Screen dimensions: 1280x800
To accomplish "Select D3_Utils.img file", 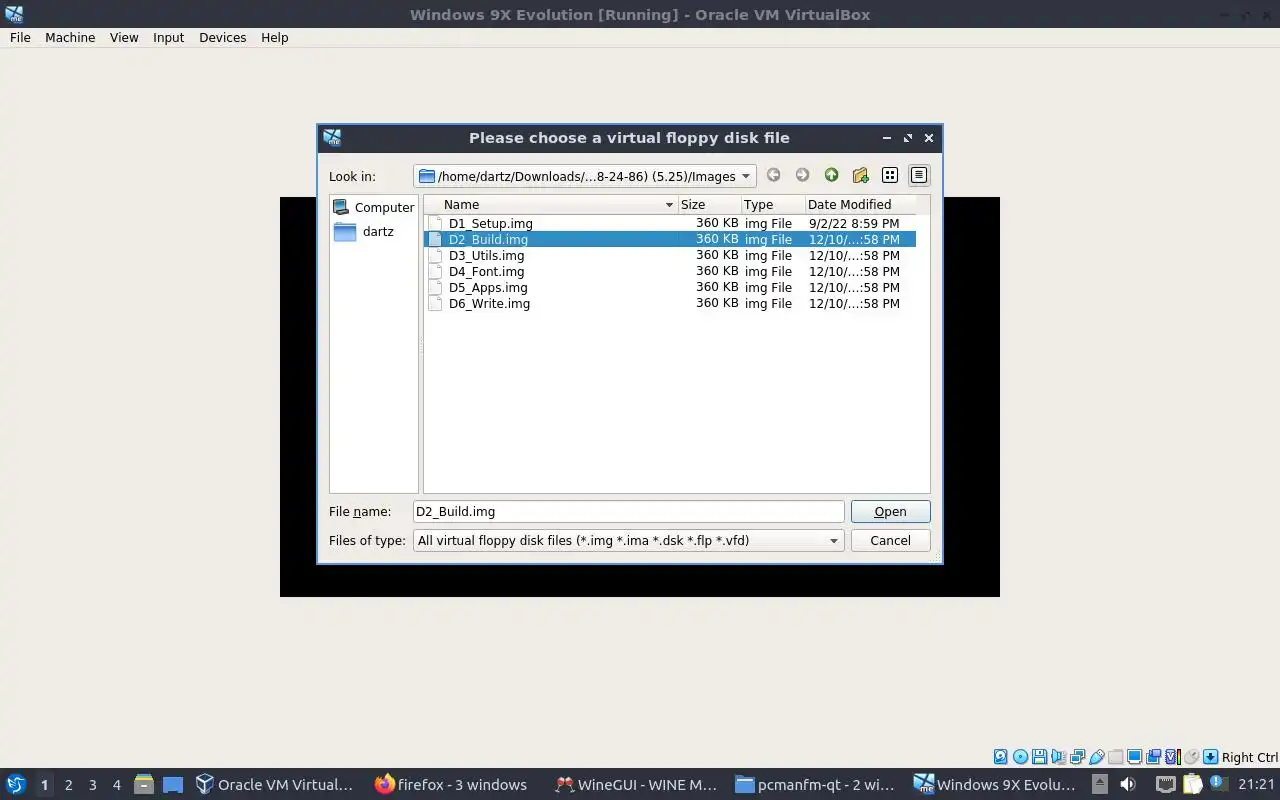I will pos(486,255).
